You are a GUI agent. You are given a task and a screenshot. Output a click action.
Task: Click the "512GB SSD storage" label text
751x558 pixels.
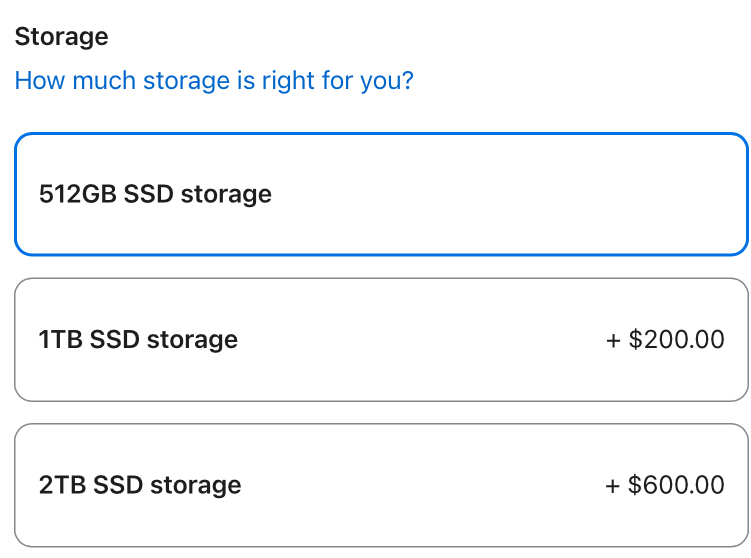click(x=155, y=194)
